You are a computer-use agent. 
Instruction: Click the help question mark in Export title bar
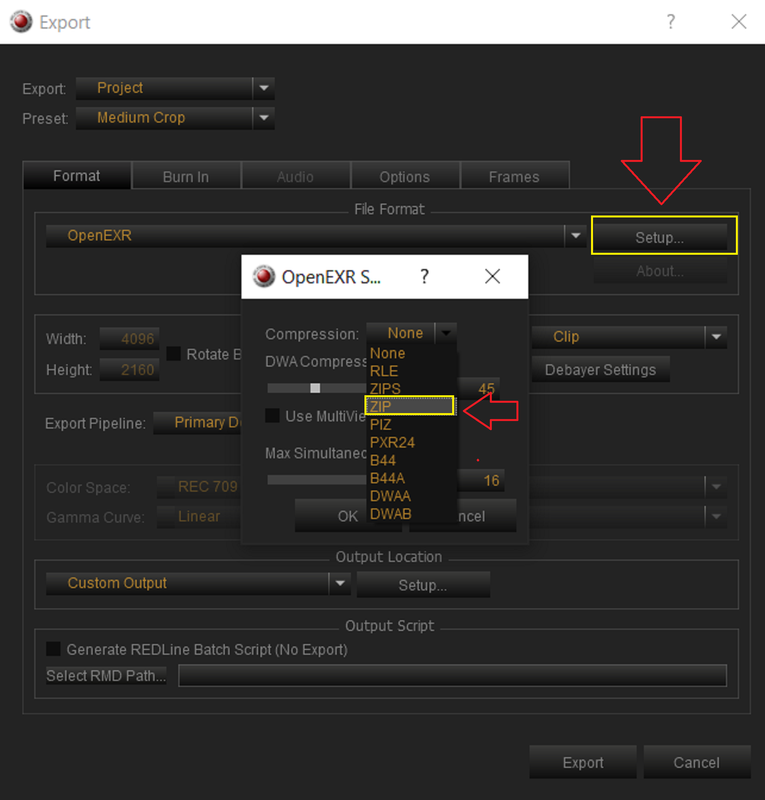(x=671, y=21)
